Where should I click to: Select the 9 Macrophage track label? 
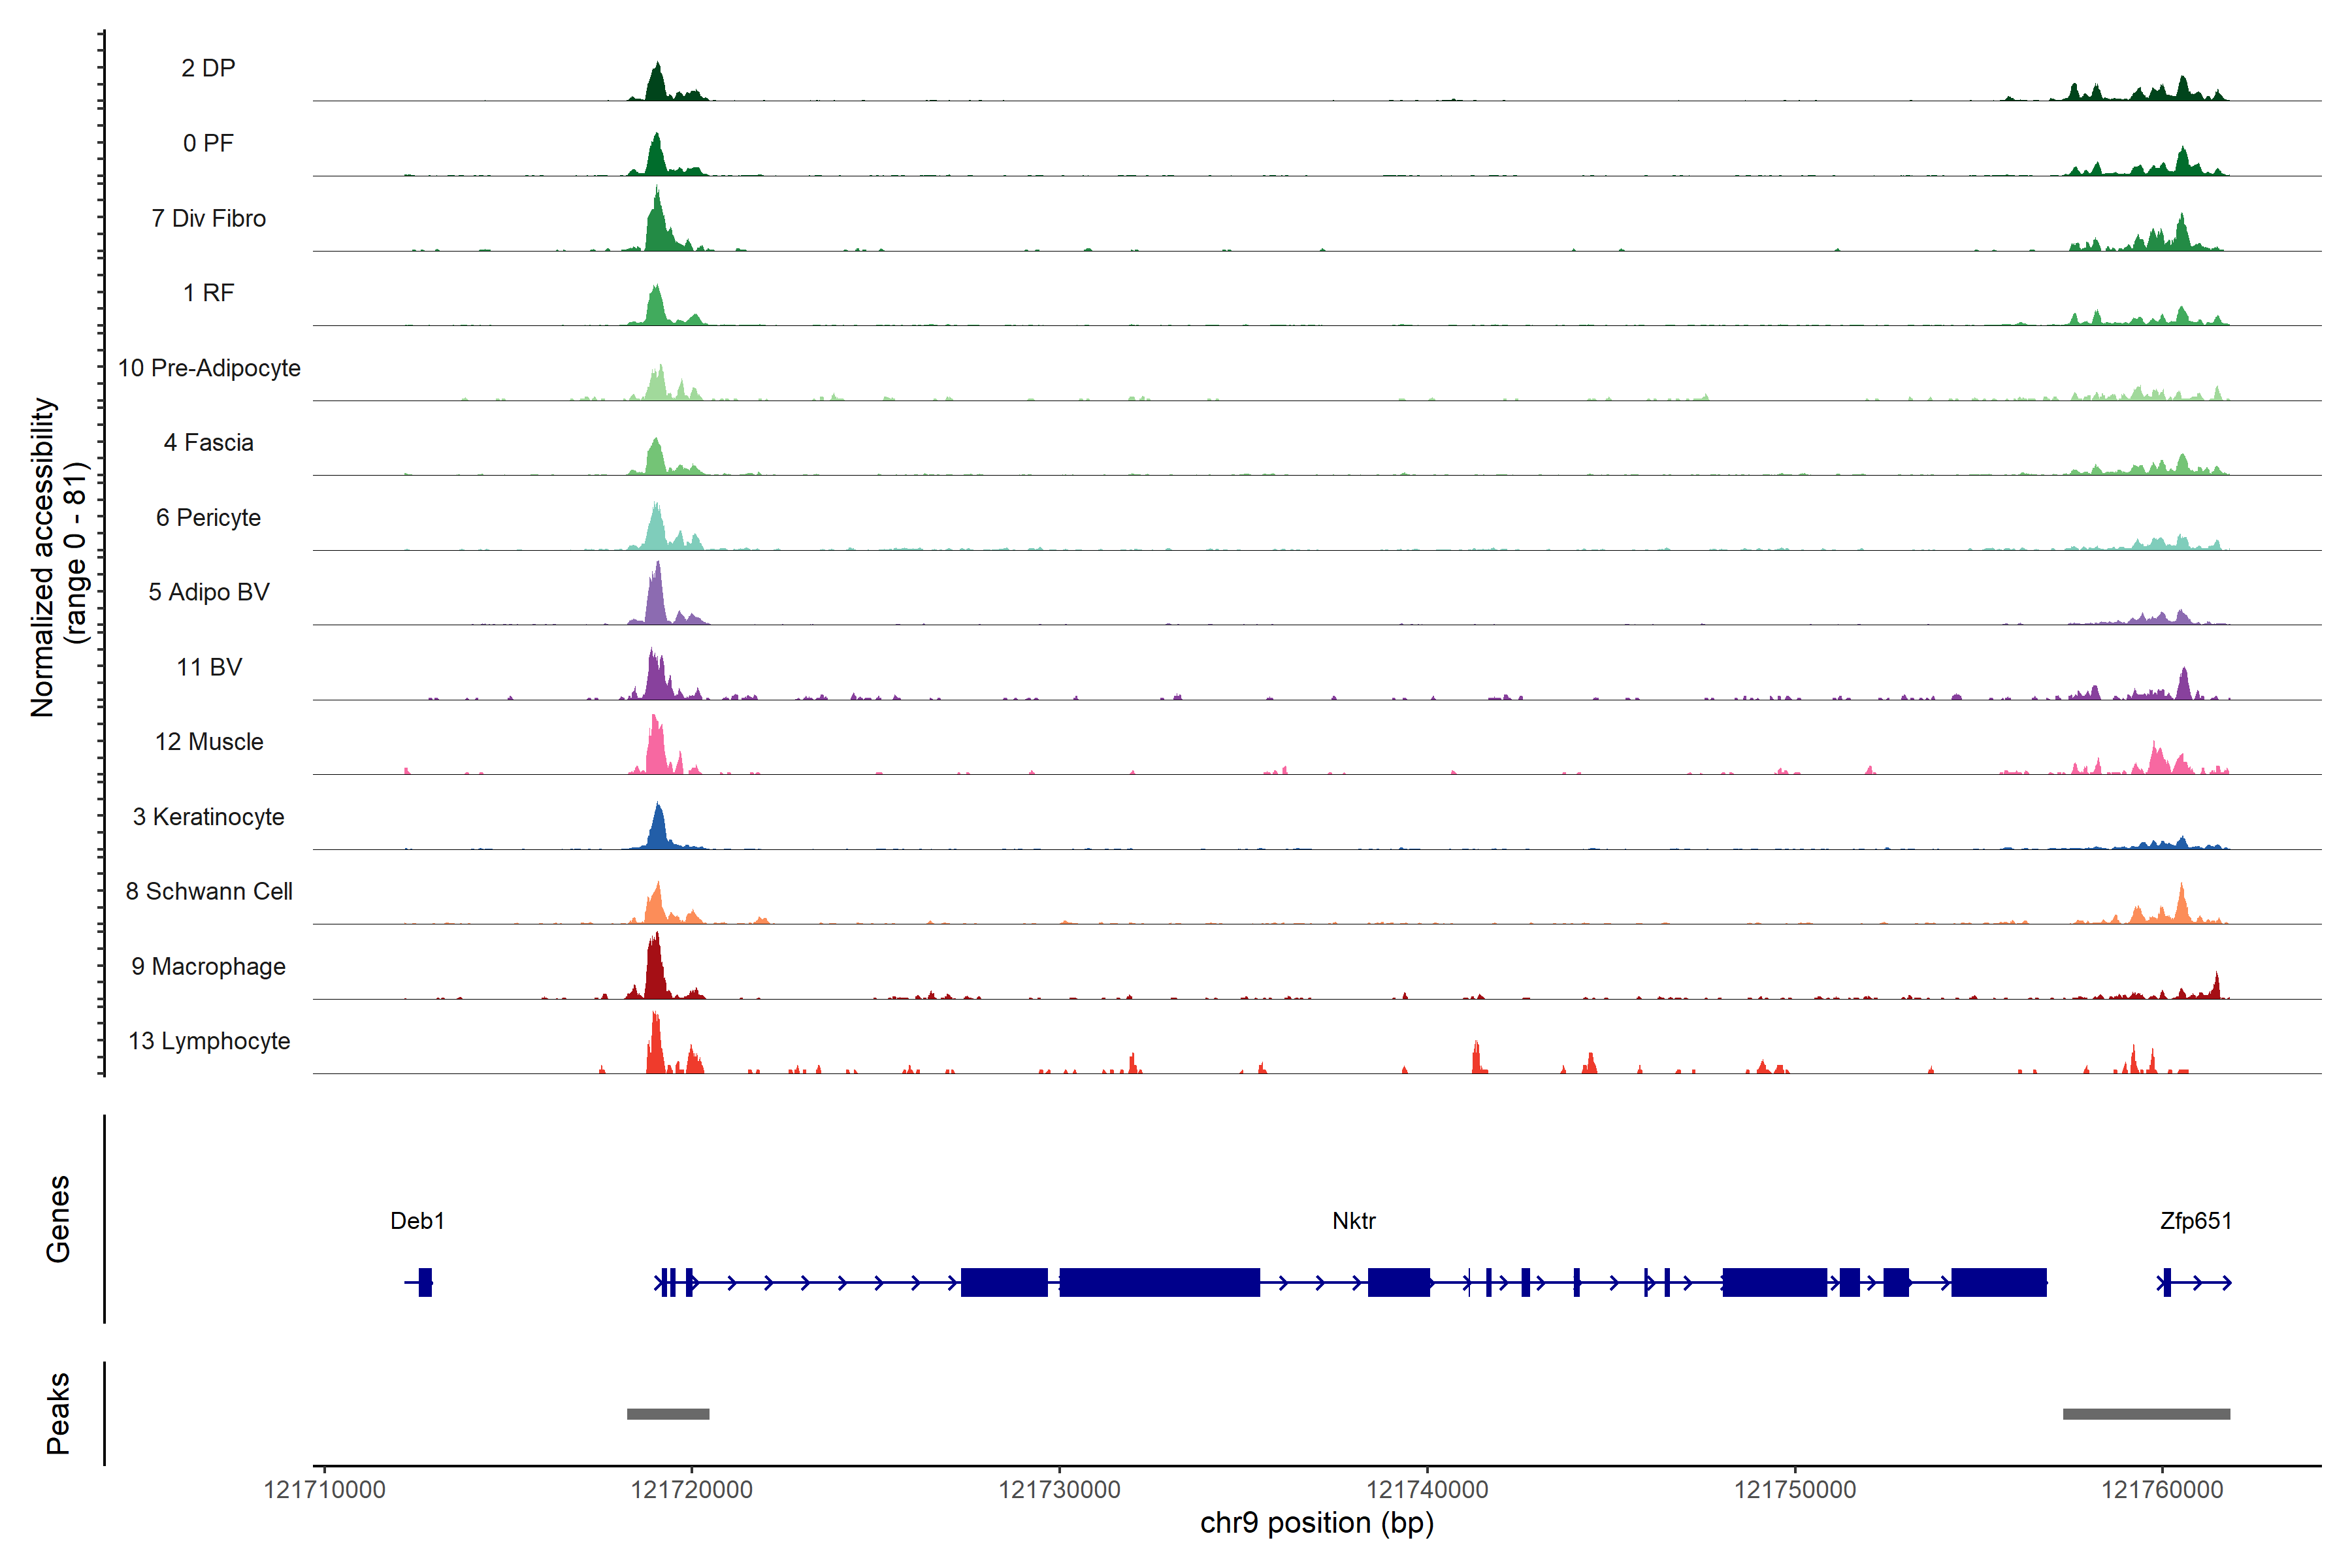pyautogui.click(x=208, y=966)
